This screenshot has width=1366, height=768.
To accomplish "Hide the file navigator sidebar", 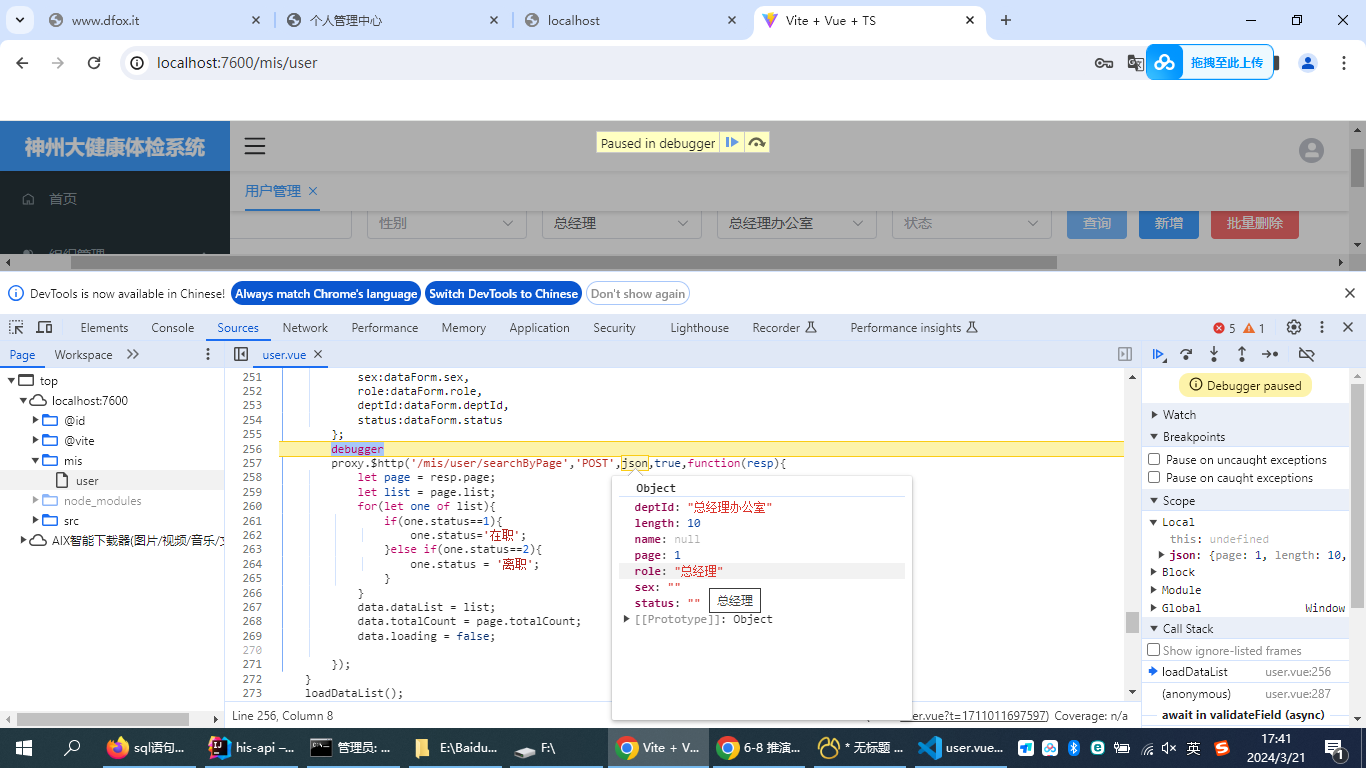I will click(x=241, y=355).
